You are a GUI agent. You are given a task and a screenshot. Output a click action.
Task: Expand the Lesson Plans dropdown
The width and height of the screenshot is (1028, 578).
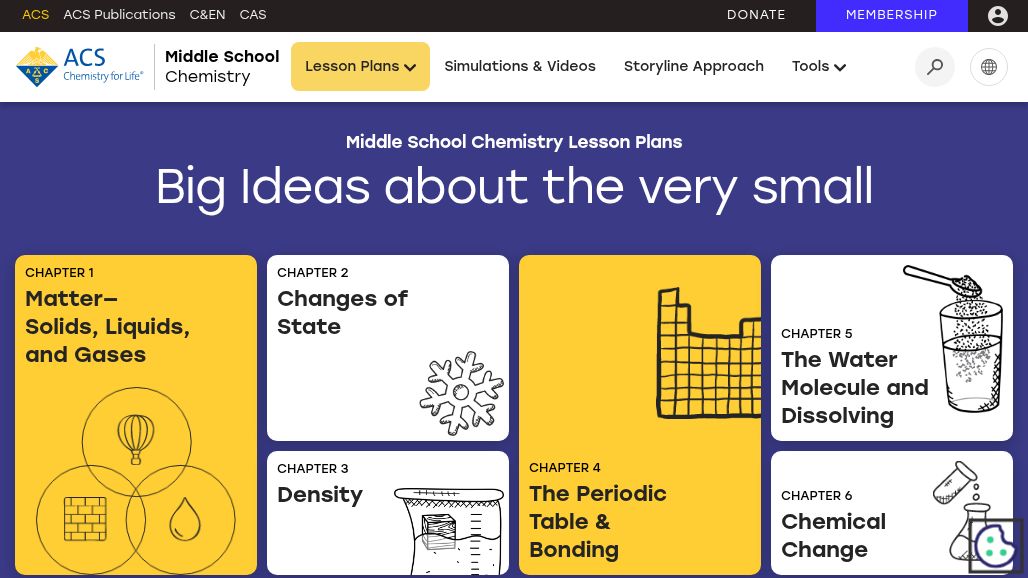pos(360,67)
